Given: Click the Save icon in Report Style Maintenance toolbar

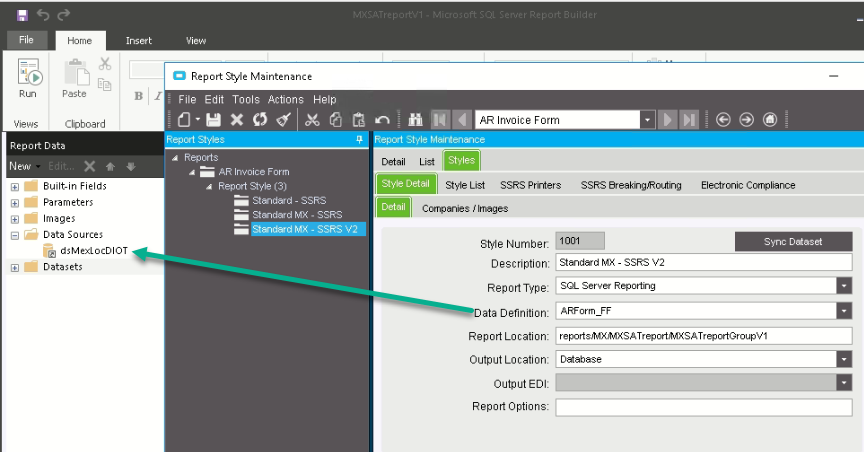Looking at the screenshot, I should (213, 120).
